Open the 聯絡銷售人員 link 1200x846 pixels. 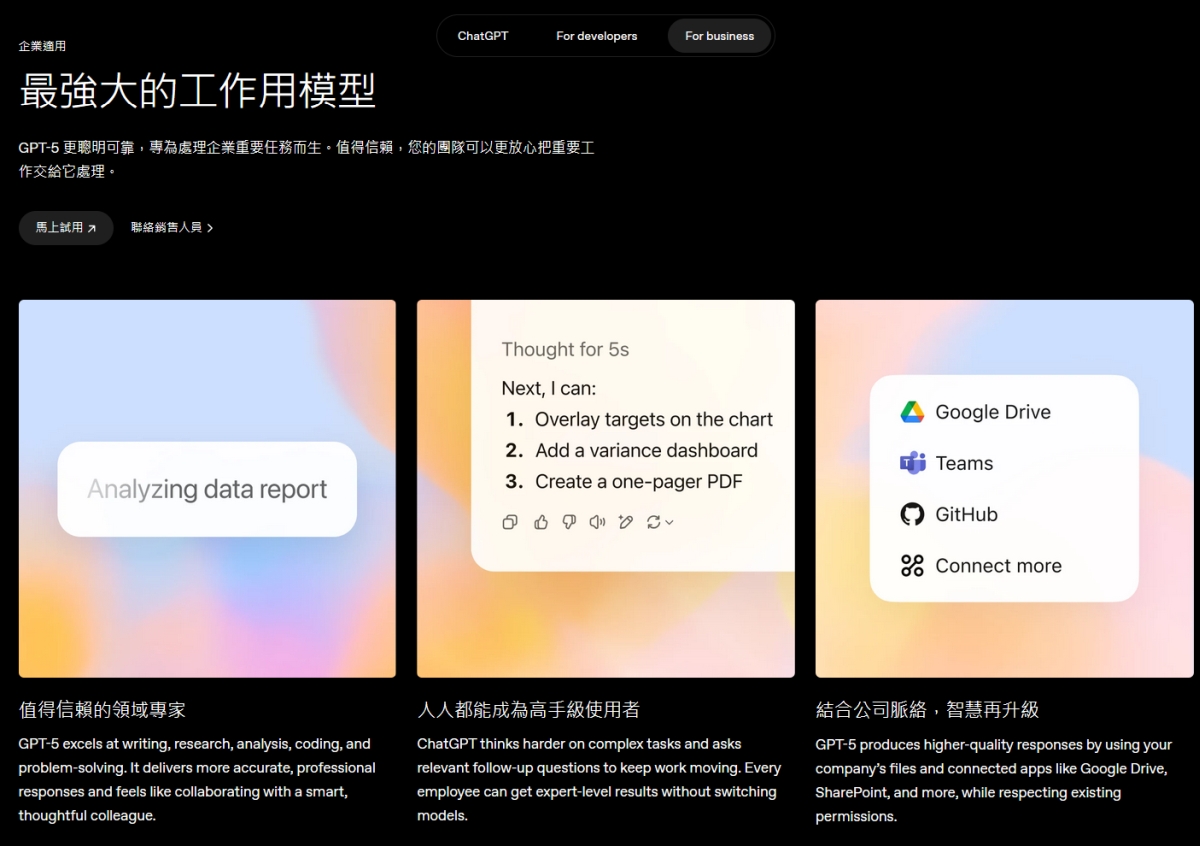[x=172, y=228]
